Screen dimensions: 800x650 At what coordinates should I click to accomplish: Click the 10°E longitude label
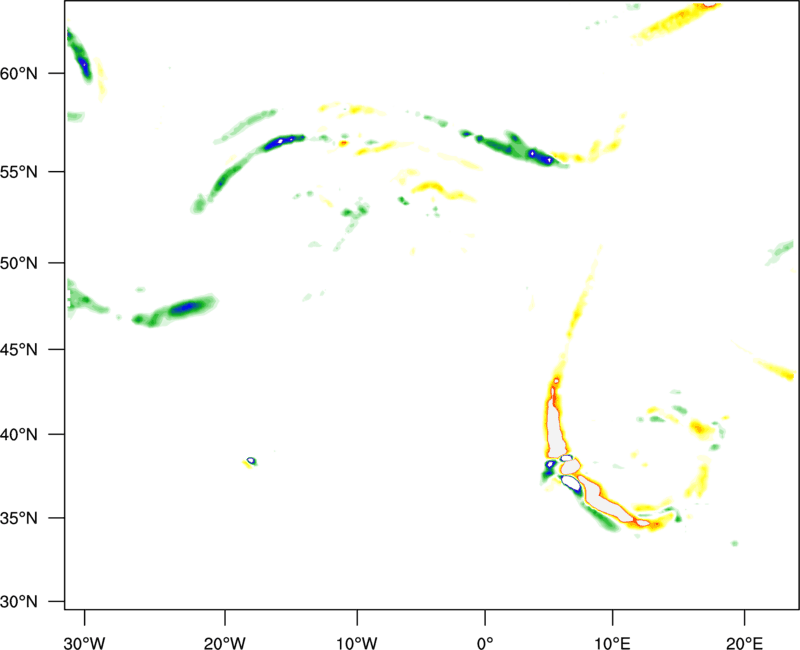tap(612, 643)
